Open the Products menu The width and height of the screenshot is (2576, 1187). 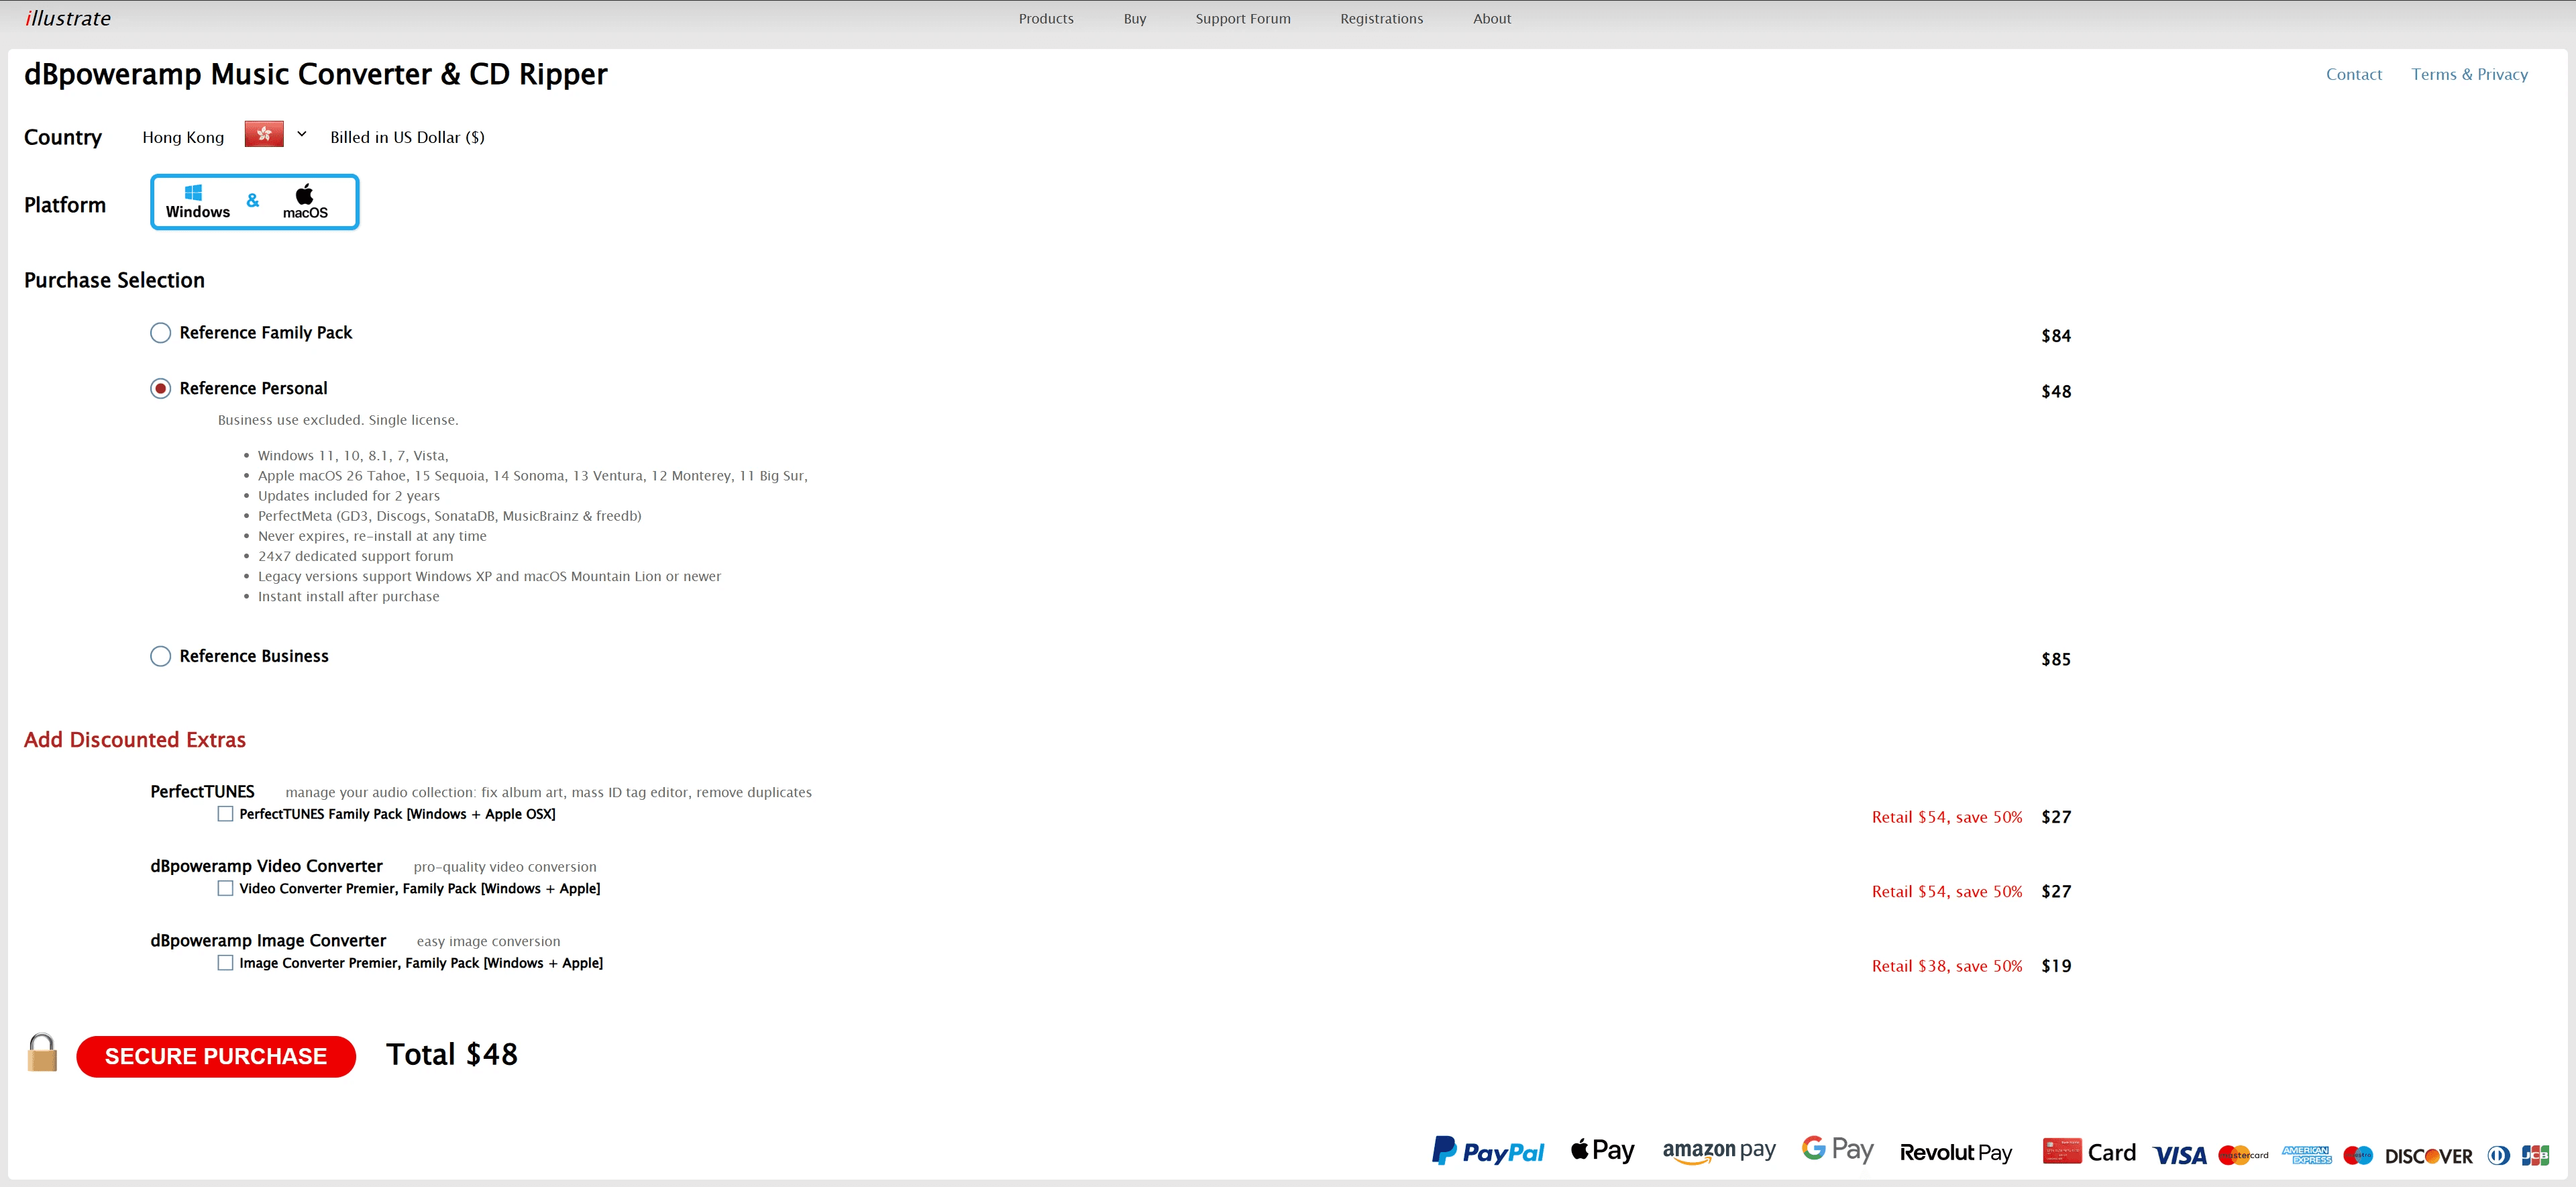(1046, 19)
